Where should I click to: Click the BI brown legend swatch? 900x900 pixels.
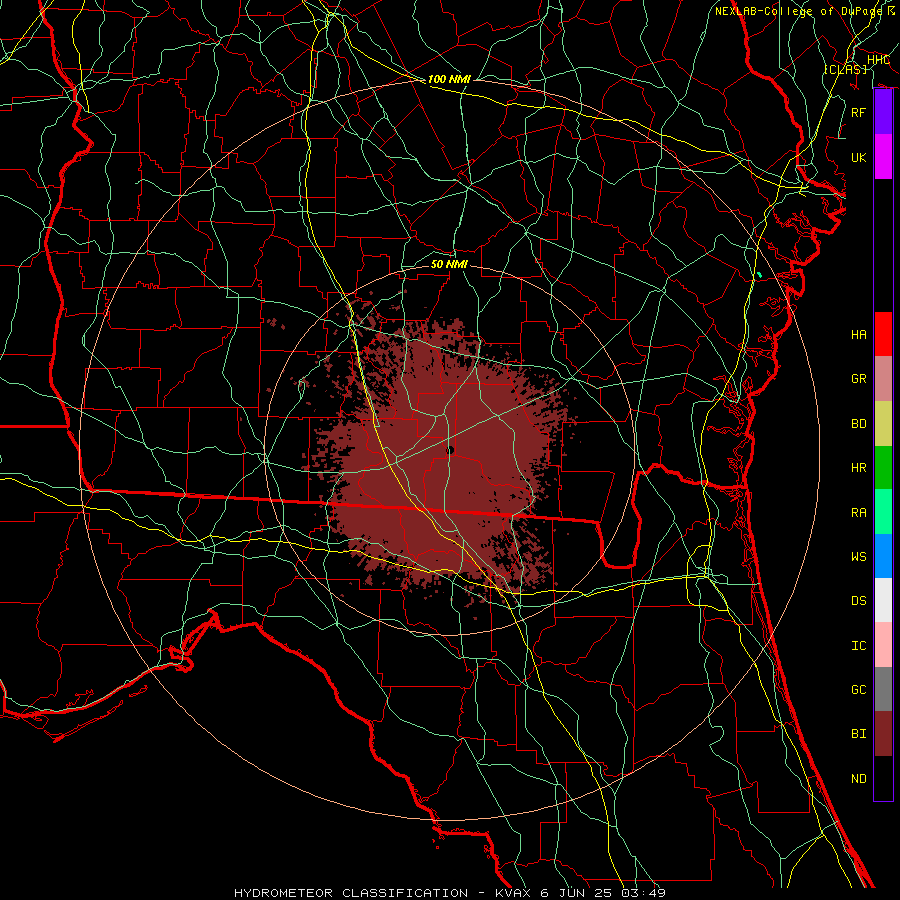pyautogui.click(x=883, y=734)
